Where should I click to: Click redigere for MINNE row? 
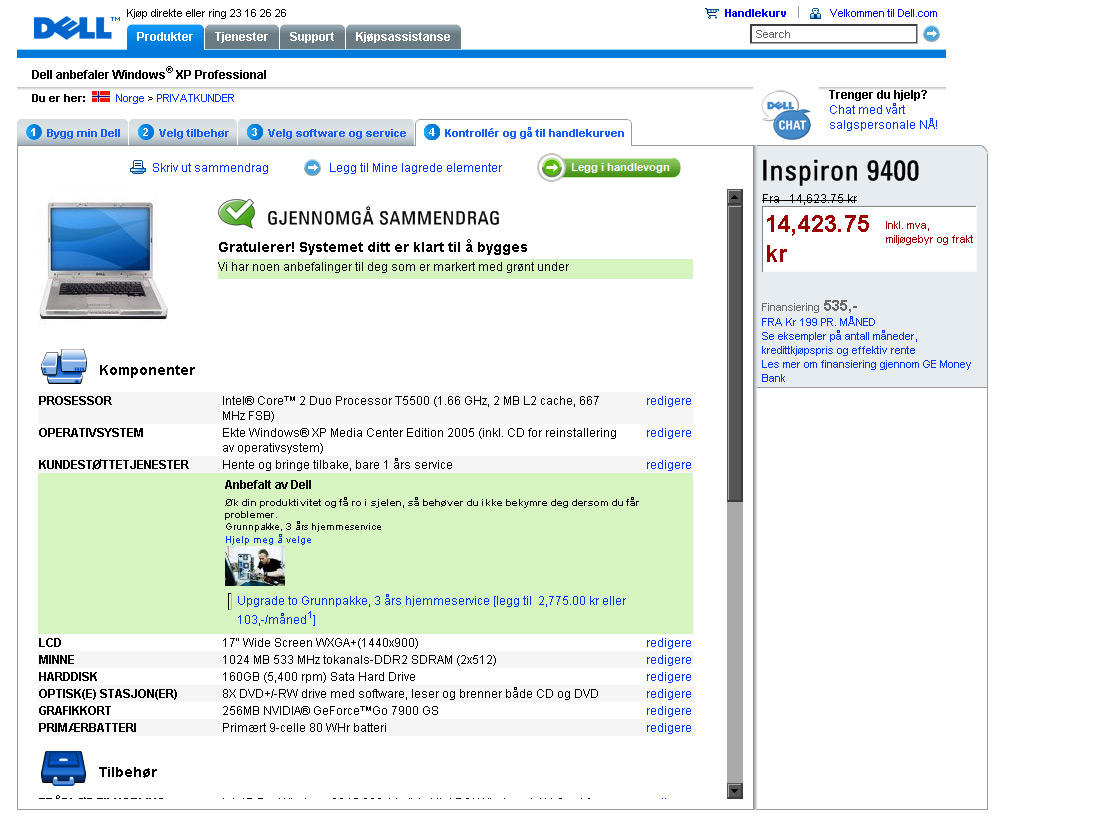(x=668, y=660)
